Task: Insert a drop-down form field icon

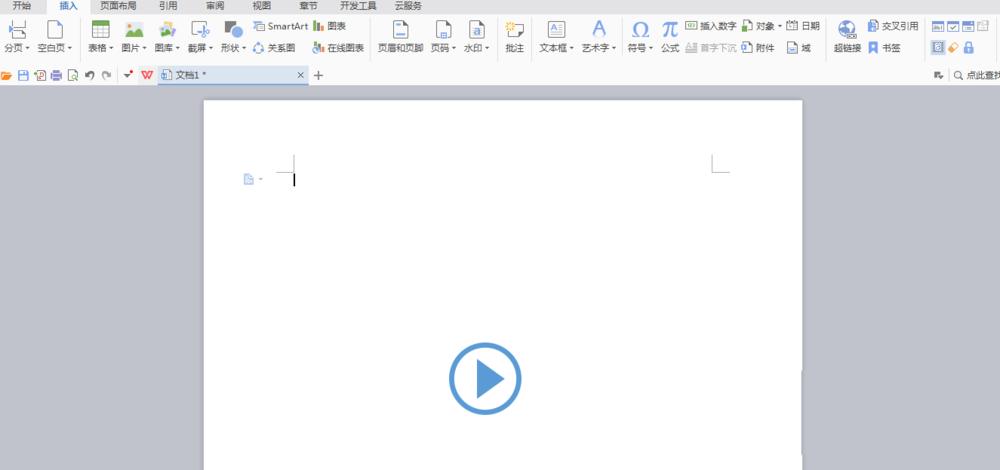Action: 968,26
